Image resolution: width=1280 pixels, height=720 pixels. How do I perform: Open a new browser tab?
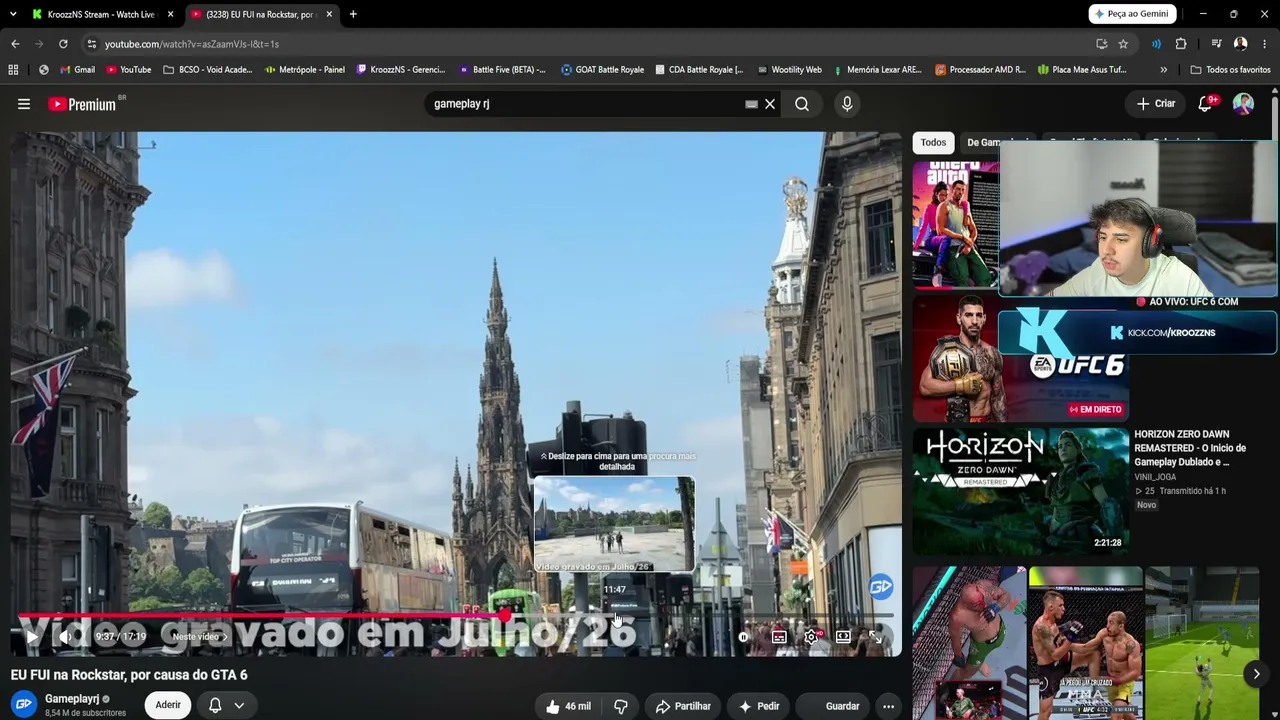(x=353, y=14)
